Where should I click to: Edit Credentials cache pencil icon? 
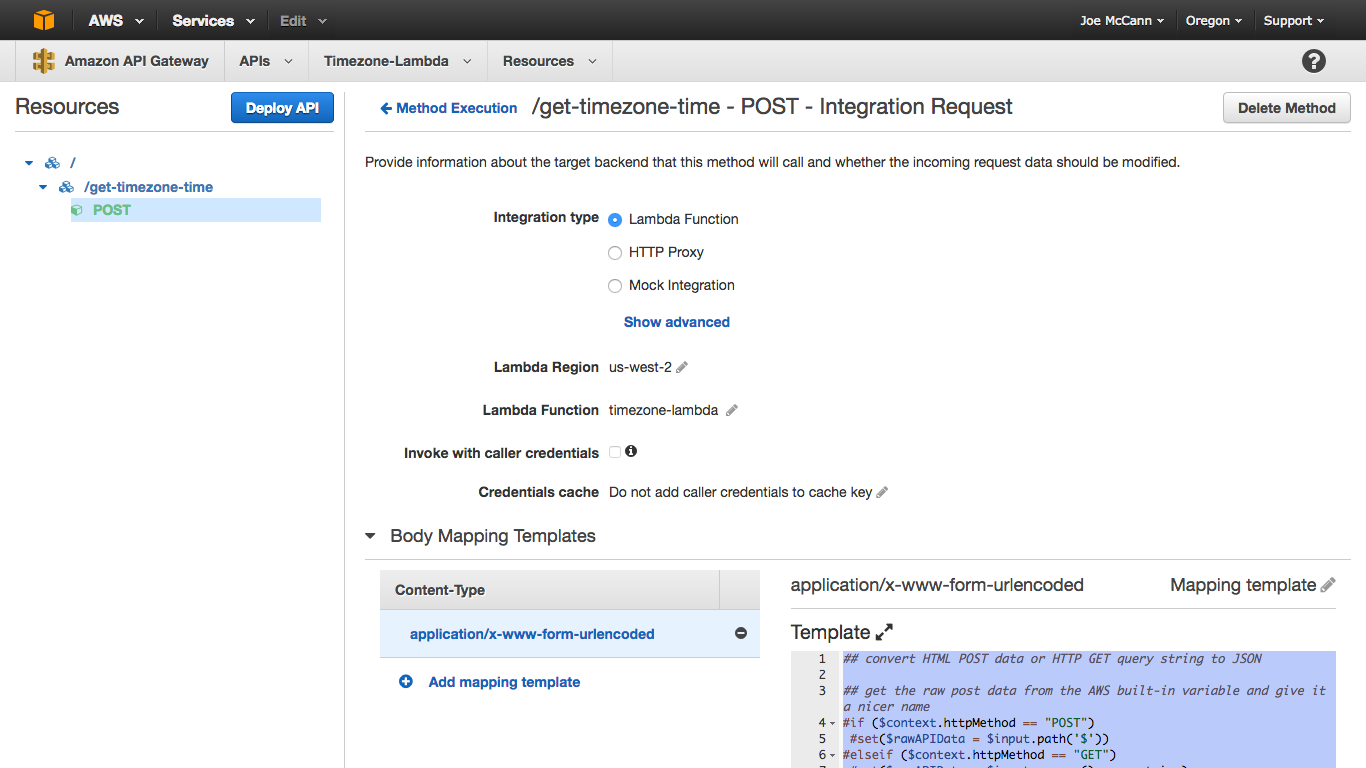pos(882,492)
